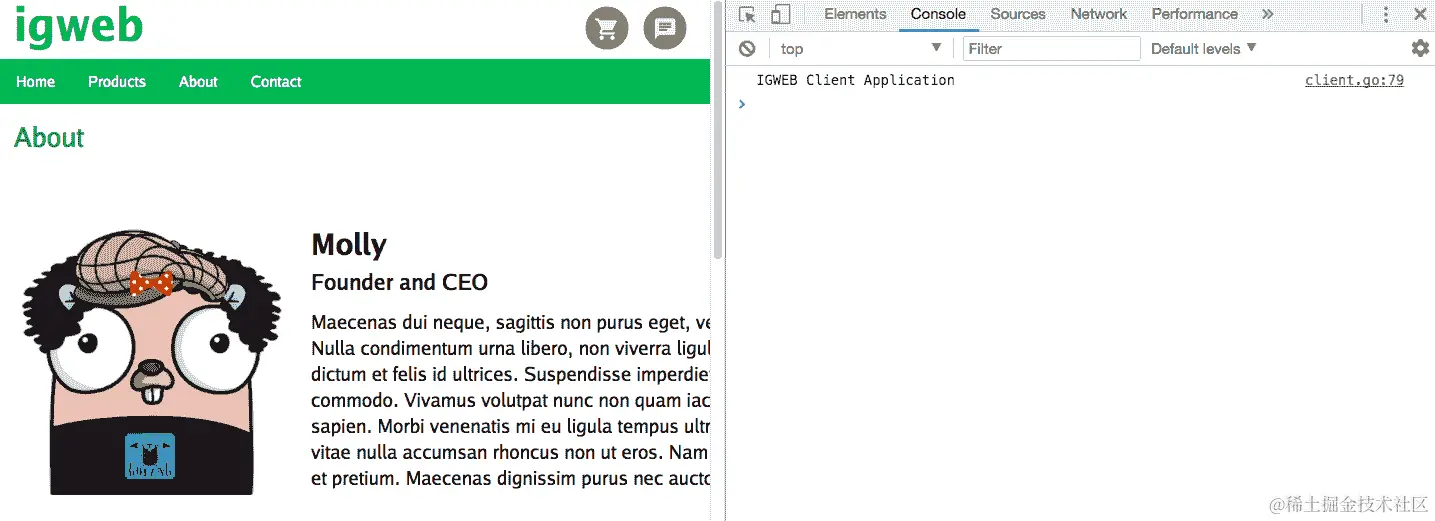Image resolution: width=1435 pixels, height=521 pixels.
Task: Expand the Default levels dropdown
Action: pos(1204,48)
